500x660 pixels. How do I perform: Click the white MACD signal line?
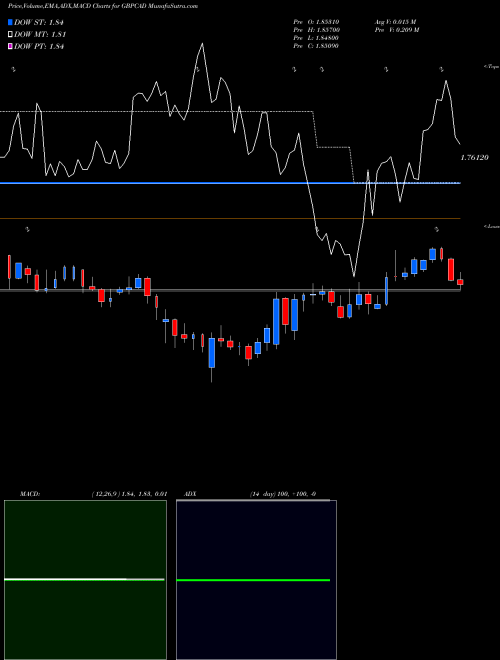tap(84, 580)
